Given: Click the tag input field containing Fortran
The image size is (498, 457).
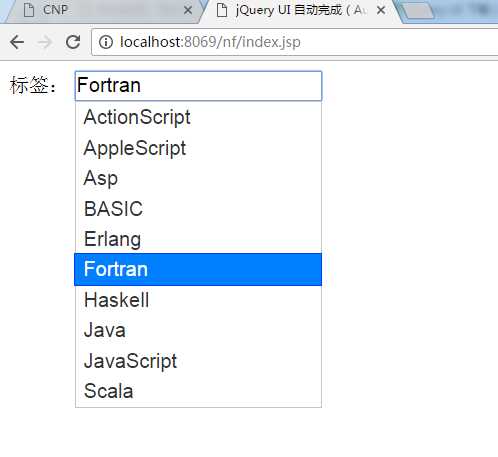Looking at the screenshot, I should click(x=198, y=86).
